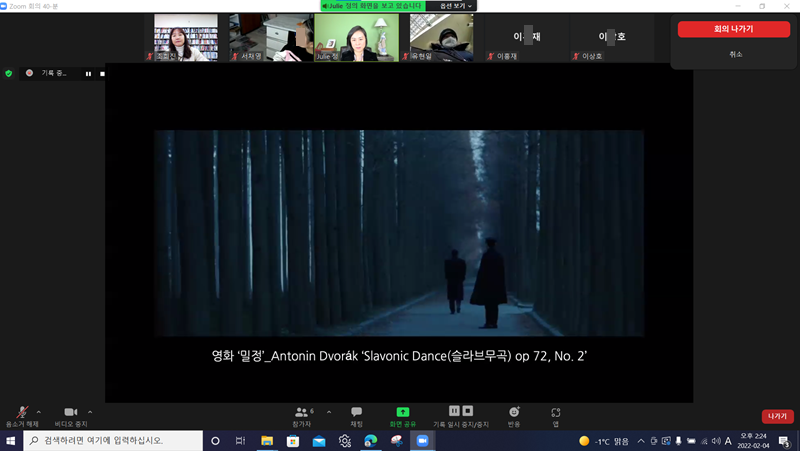Expand audio options arrow beside microphone
This screenshot has width=800, height=451.
point(39,412)
